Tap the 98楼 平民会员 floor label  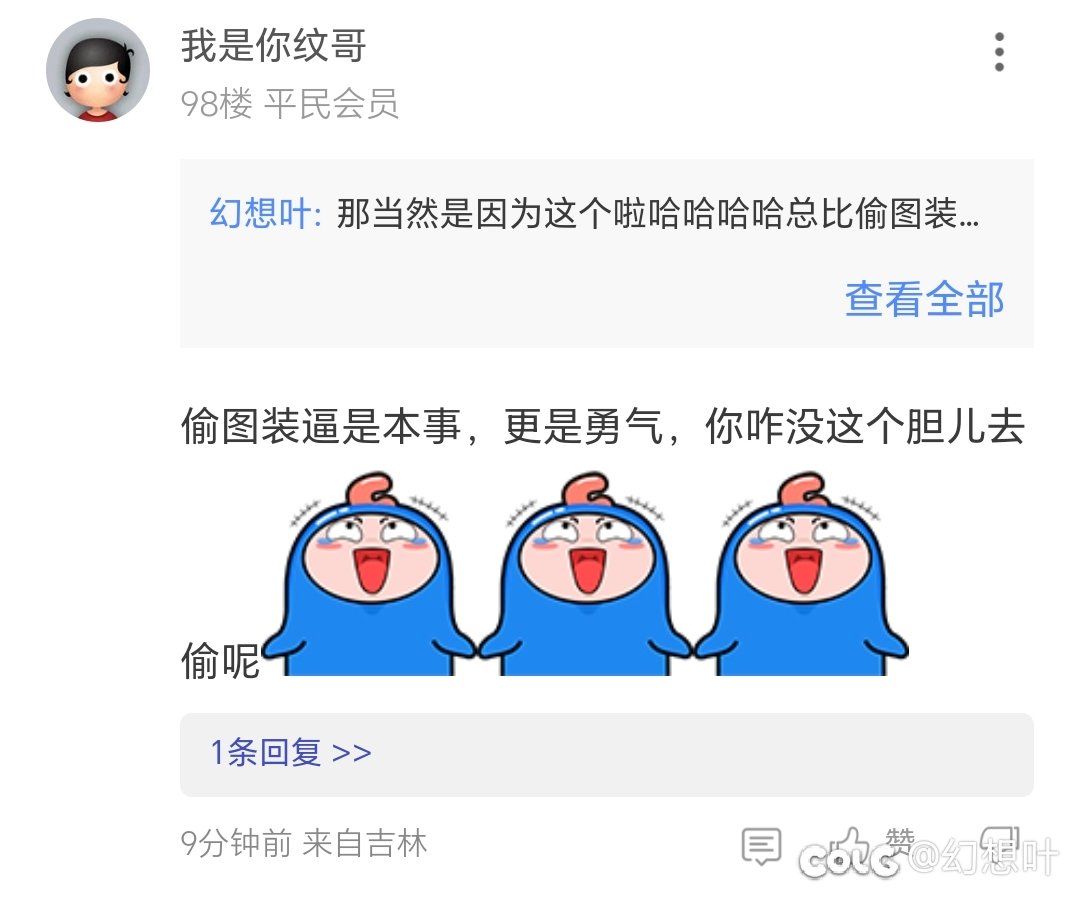coord(289,104)
